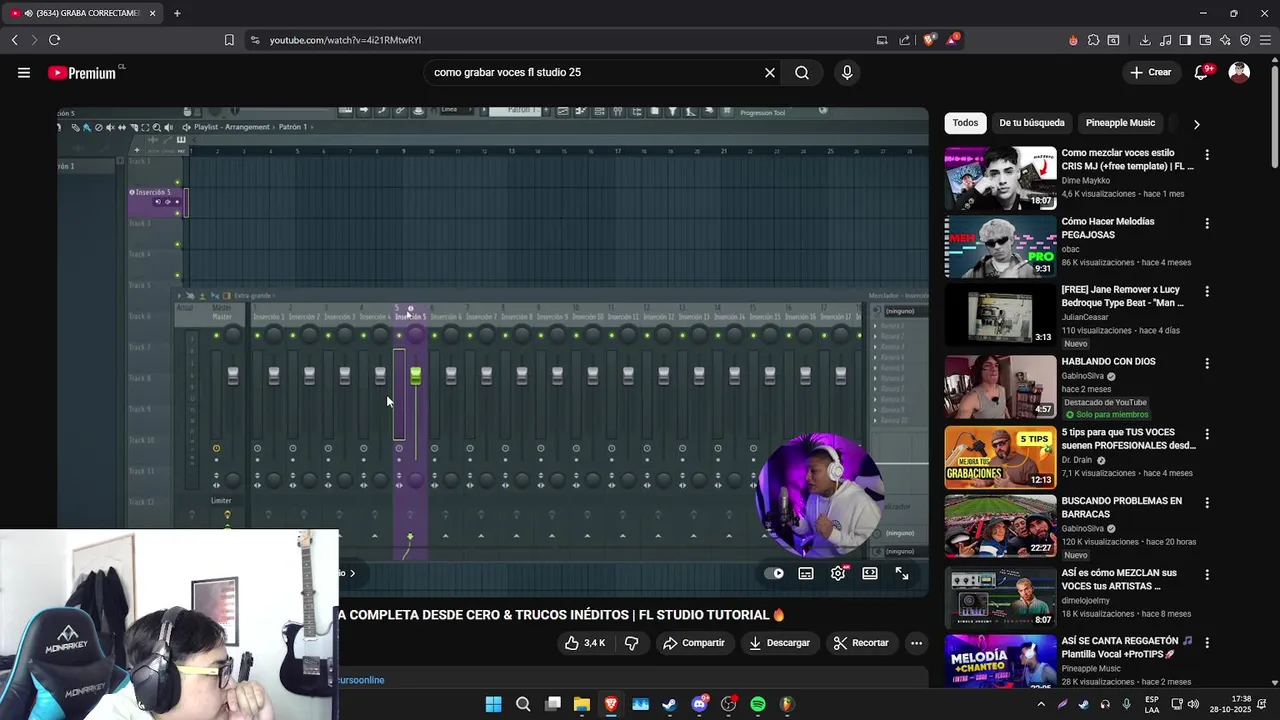1280x720 pixels.
Task: Select the De tu búsqueda chip
Action: 1032,123
